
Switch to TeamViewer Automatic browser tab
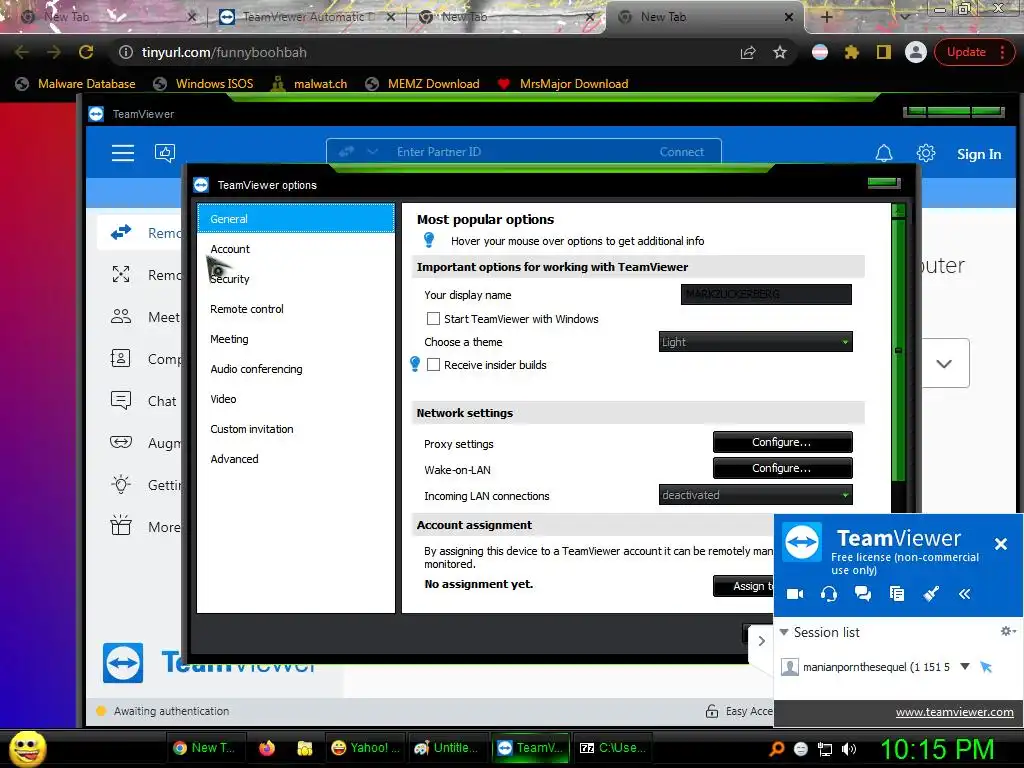[x=308, y=17]
